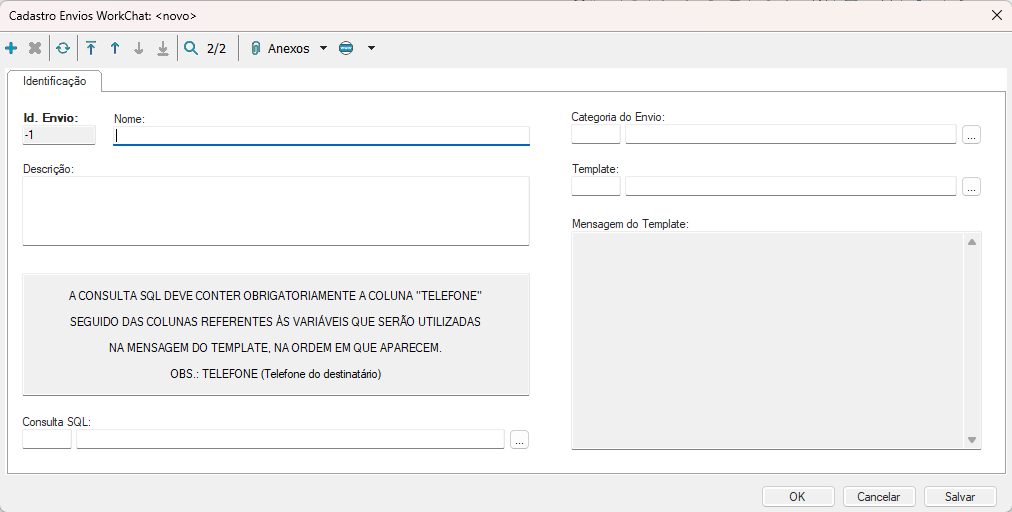Open the Categoria do Envio lookup button
Image resolution: width=1012 pixels, height=512 pixels.
click(x=972, y=135)
